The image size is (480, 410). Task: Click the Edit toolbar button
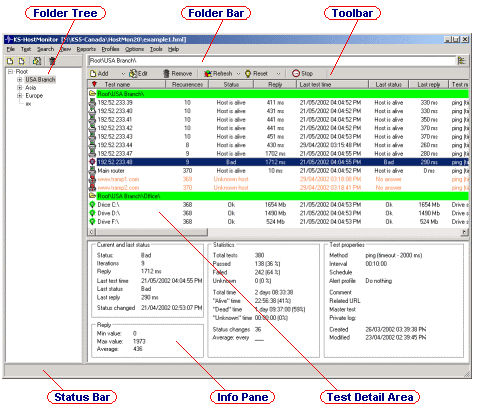[138, 73]
